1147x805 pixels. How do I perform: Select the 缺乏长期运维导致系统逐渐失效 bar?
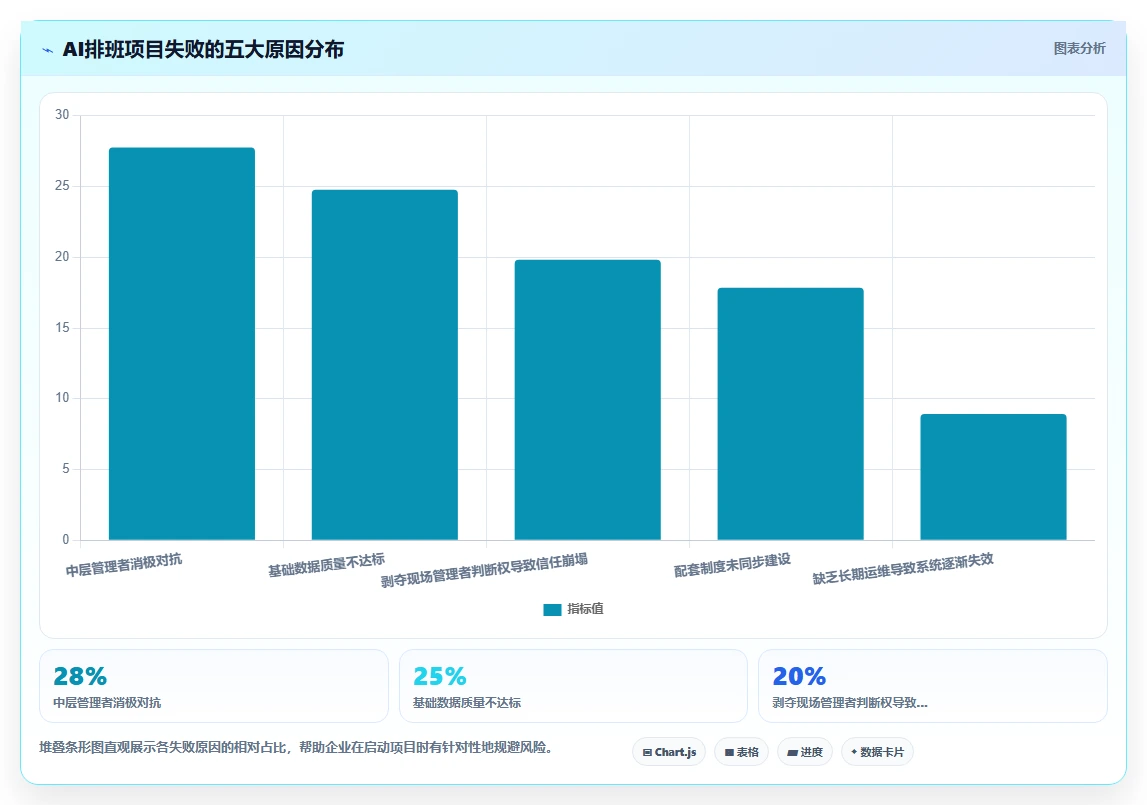[993, 477]
